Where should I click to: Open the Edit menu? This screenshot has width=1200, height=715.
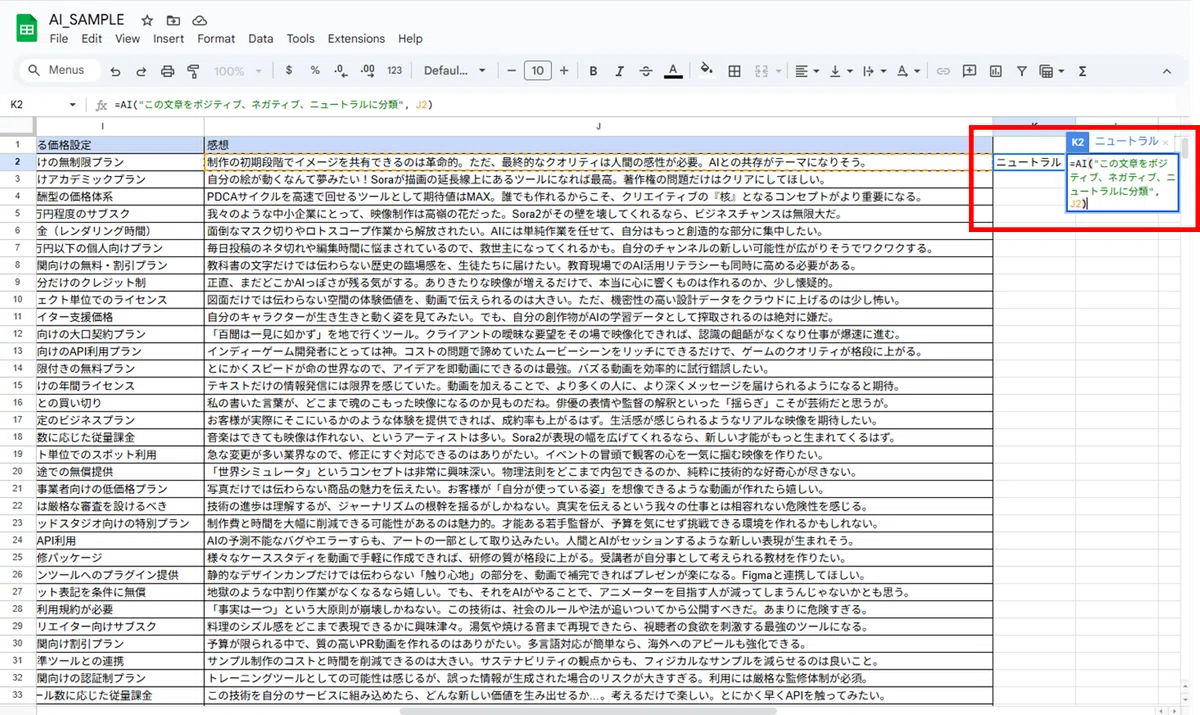92,39
